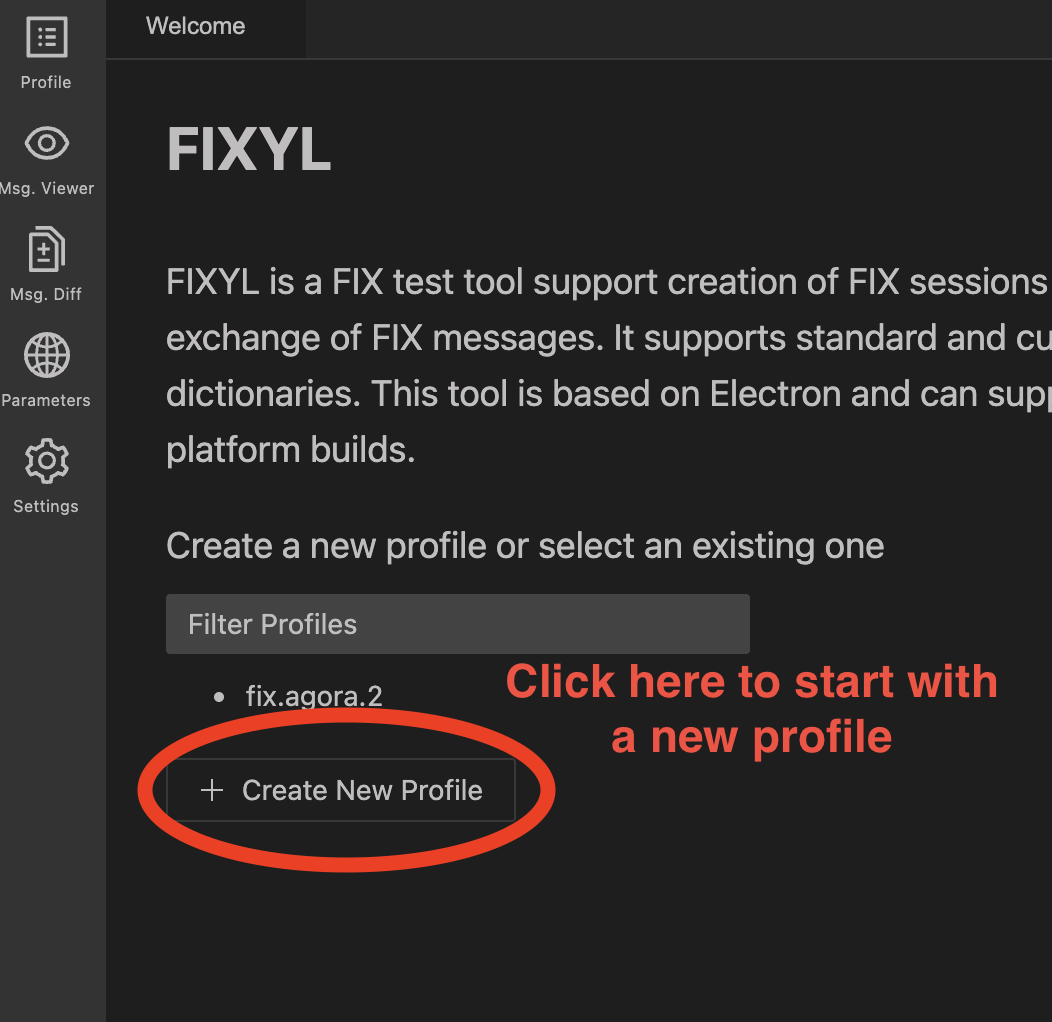Viewport: 1052px width, 1022px height.
Task: Click the bullet marker beside fix.agora.2
Action: tap(219, 696)
